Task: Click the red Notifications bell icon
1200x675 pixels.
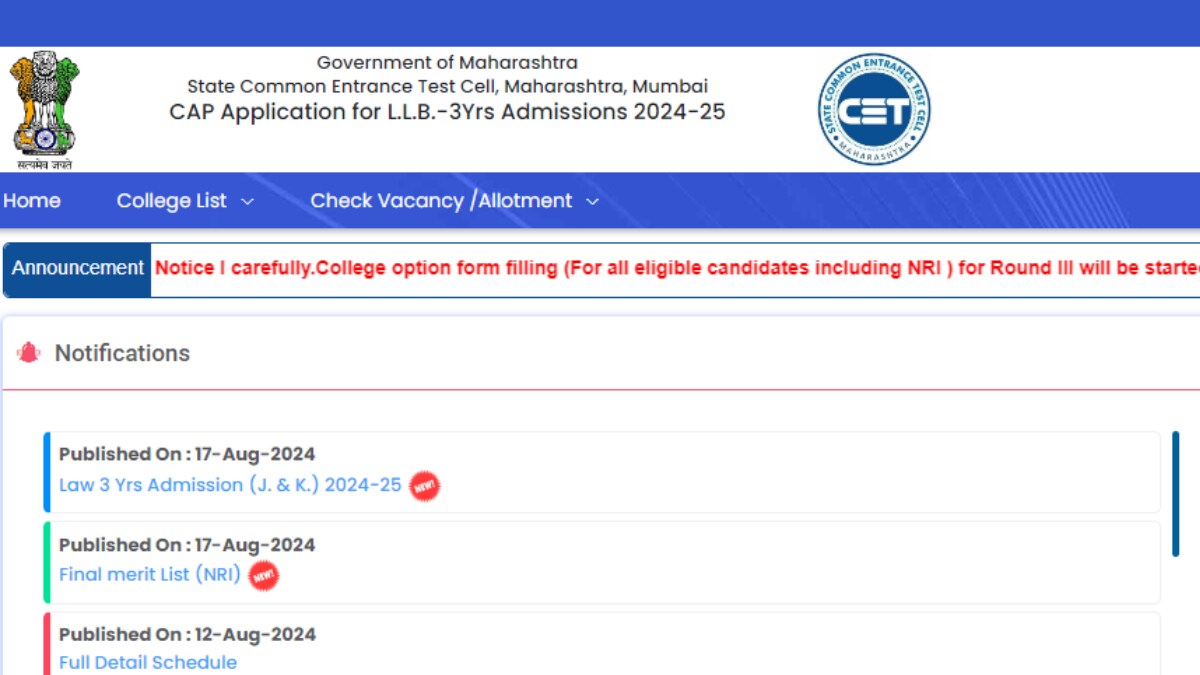Action: (x=29, y=353)
